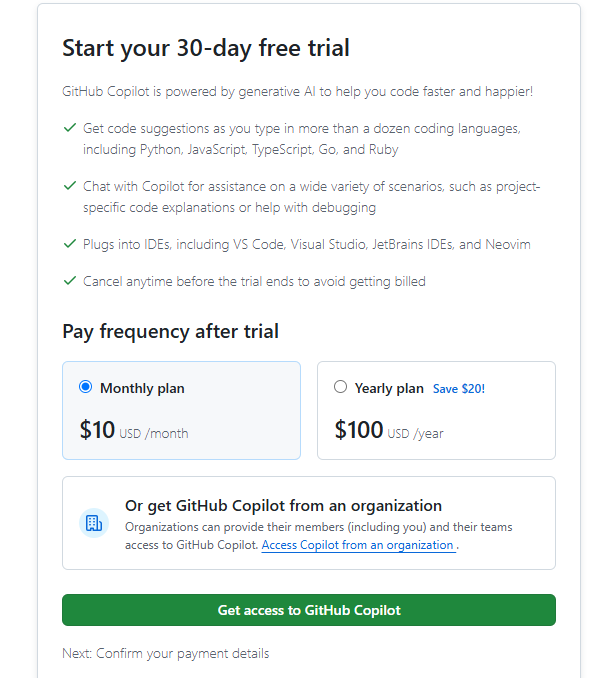The width and height of the screenshot is (610, 678).
Task: Click Or get GitHub Copilot from organization heading
Action: click(x=283, y=505)
